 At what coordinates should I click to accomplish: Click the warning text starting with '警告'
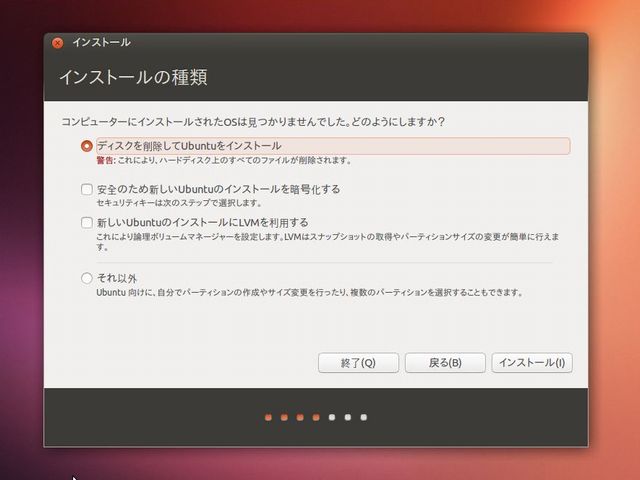click(x=224, y=160)
